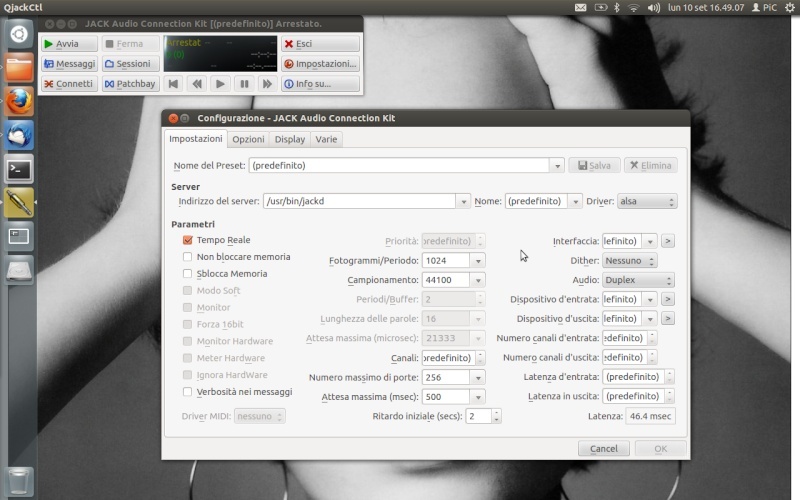Open the Messaggi window

(69, 64)
